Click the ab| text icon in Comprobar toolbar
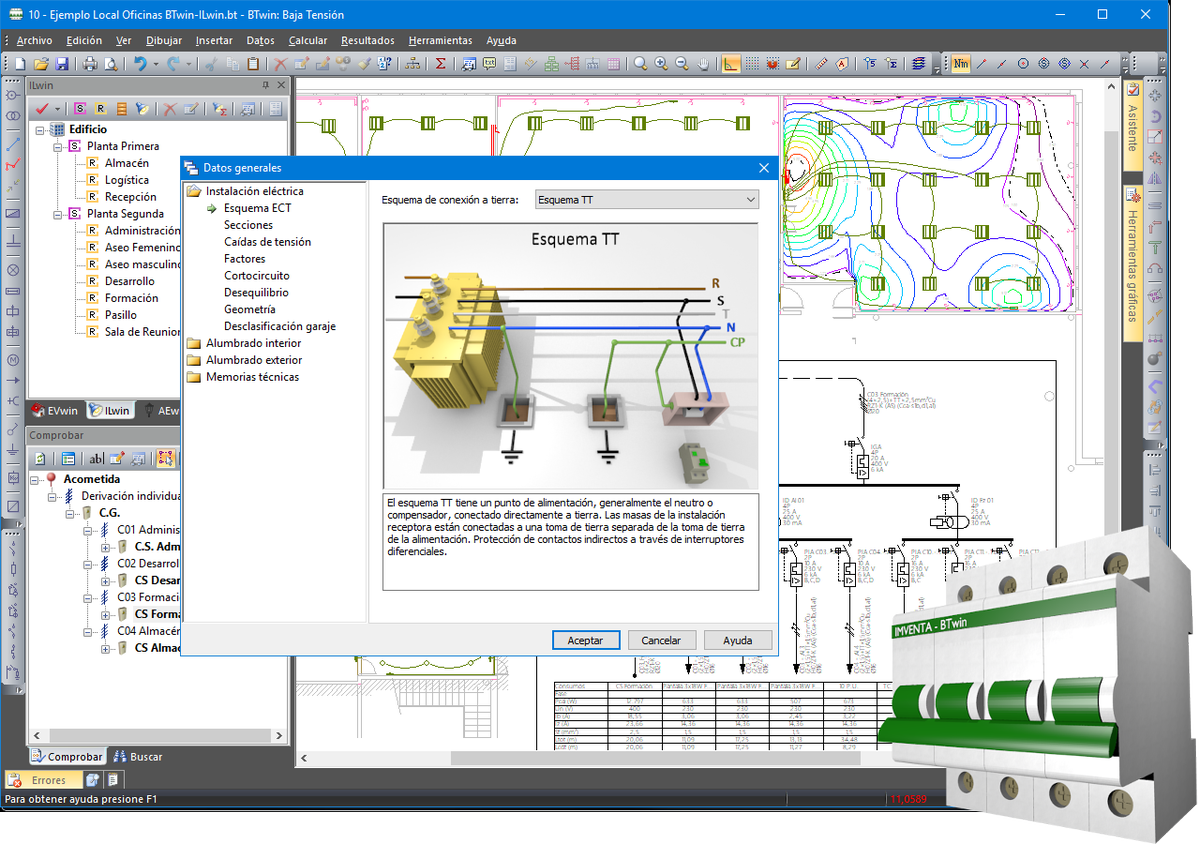This screenshot has height=844, width=1200. pos(96,459)
